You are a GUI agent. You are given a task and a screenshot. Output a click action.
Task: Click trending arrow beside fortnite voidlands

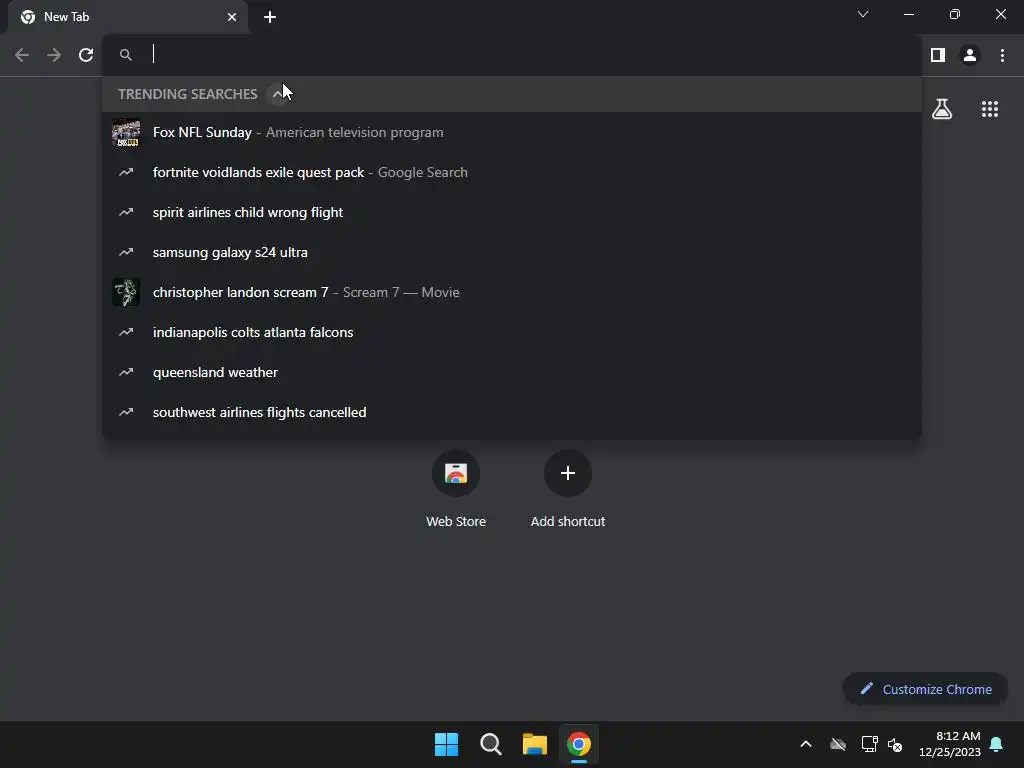click(126, 172)
